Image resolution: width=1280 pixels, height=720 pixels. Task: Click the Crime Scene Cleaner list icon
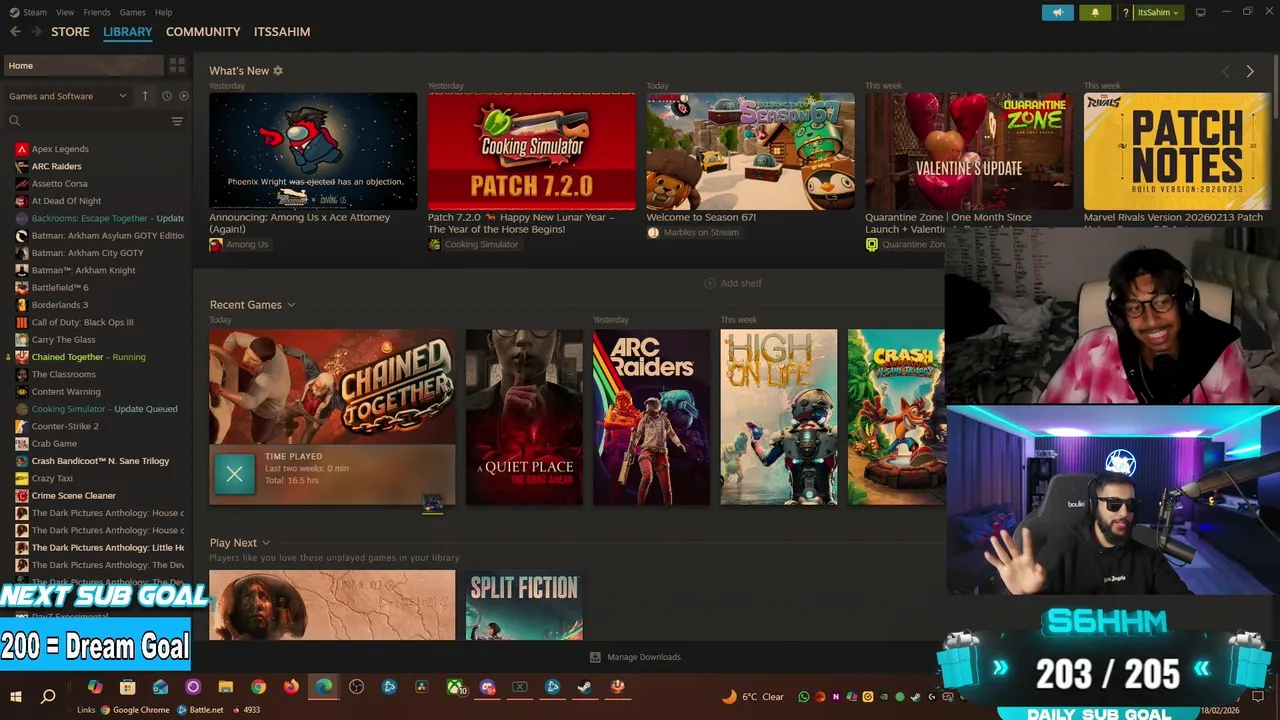[22, 496]
